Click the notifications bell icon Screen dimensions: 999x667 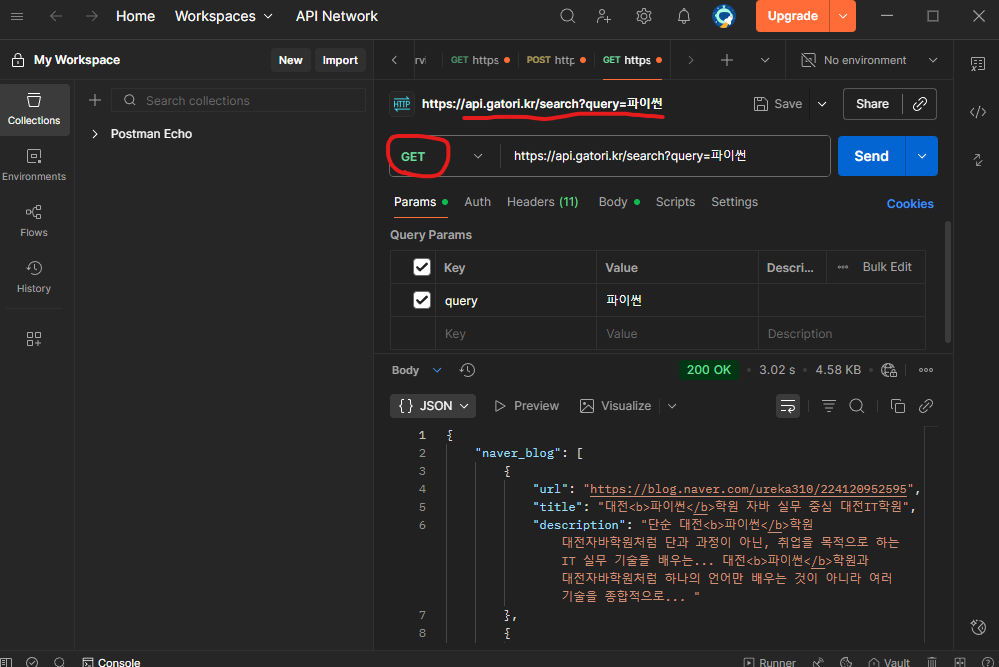coord(684,16)
